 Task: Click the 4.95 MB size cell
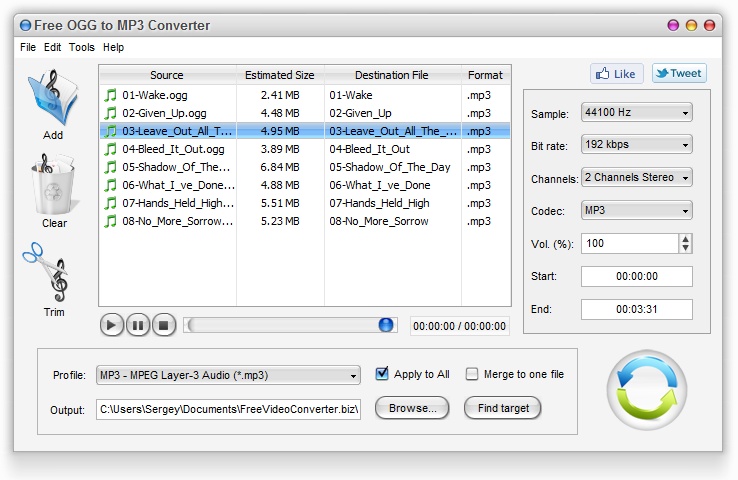[280, 131]
